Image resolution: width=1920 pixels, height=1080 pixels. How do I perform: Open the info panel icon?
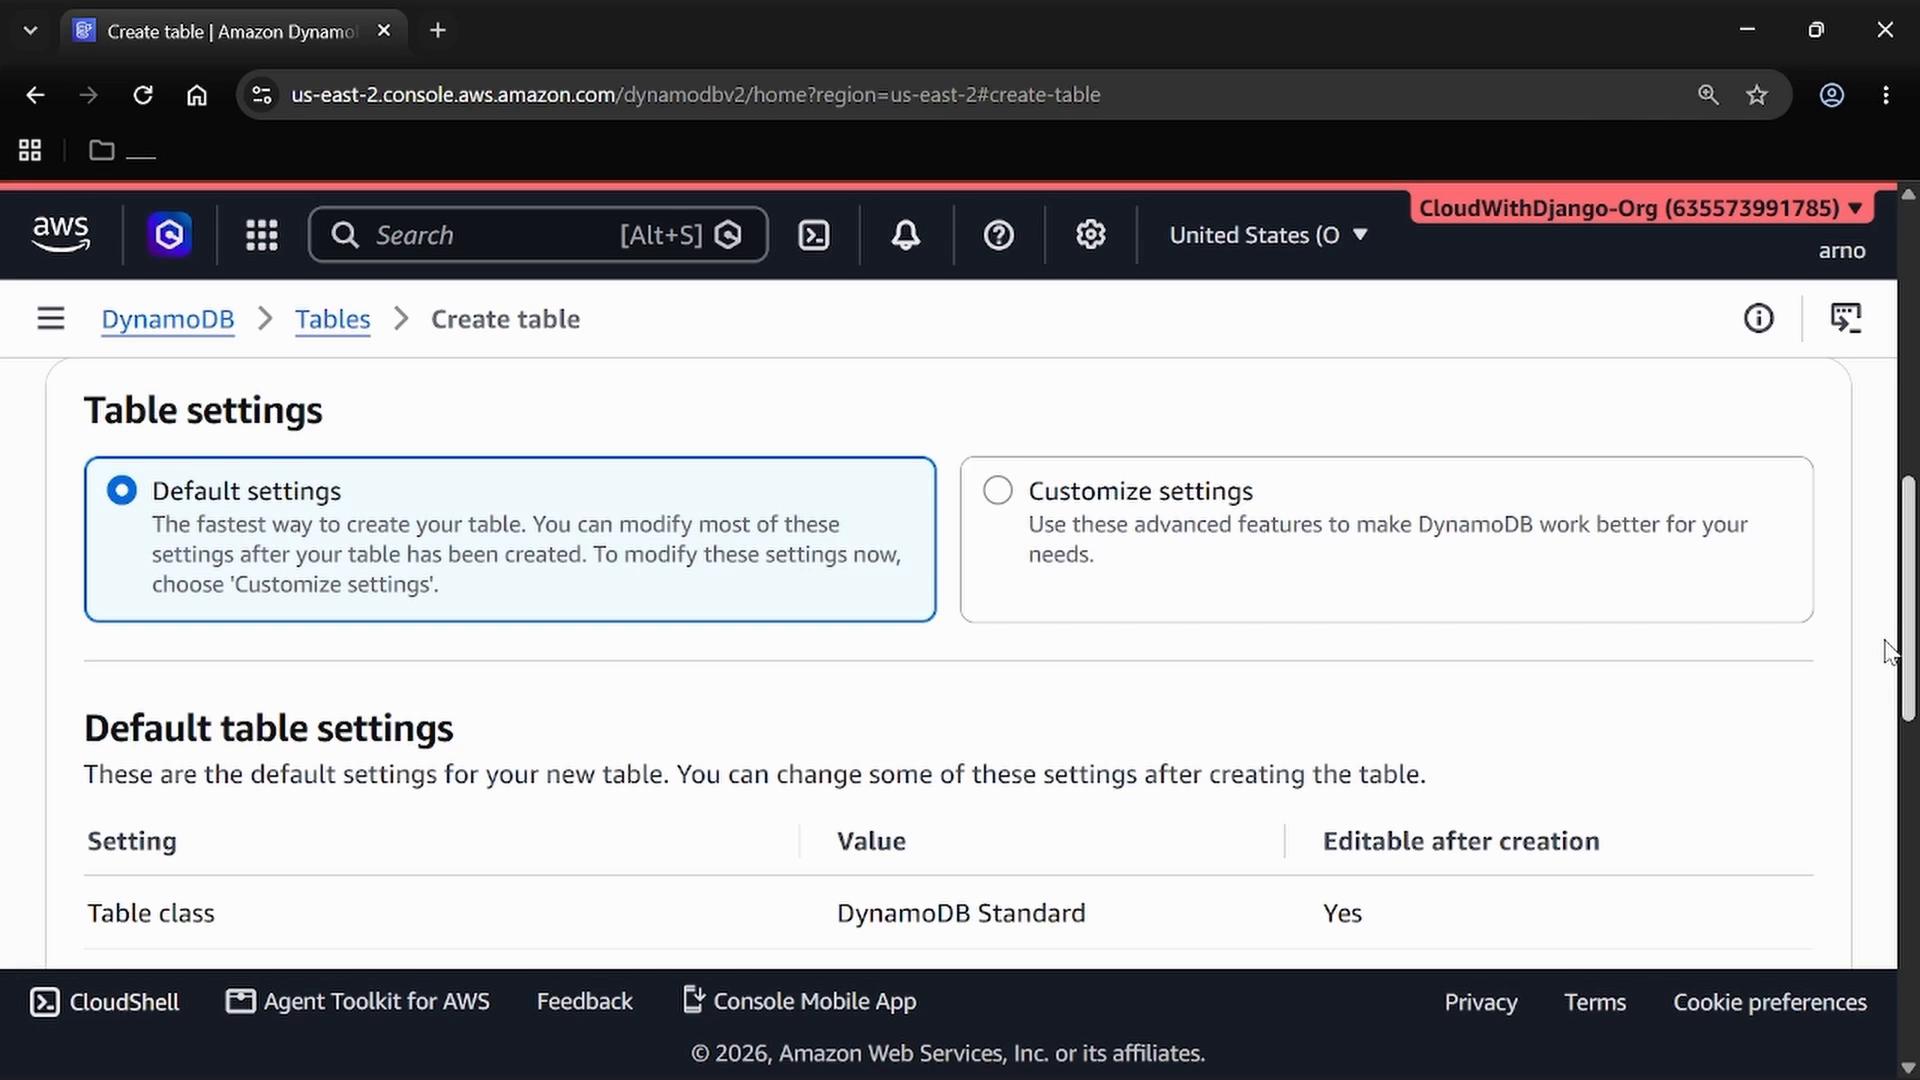click(1759, 319)
